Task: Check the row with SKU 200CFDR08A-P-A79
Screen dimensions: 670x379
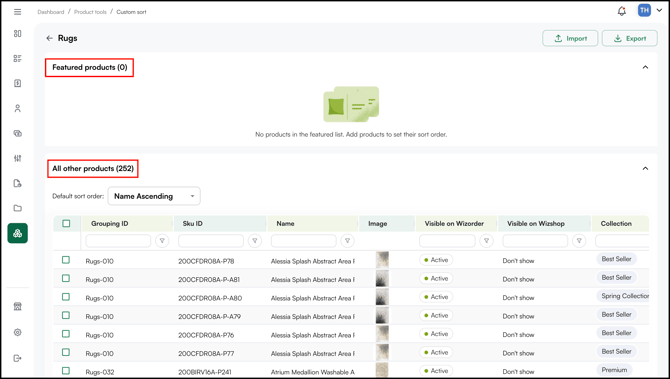Action: [66, 315]
